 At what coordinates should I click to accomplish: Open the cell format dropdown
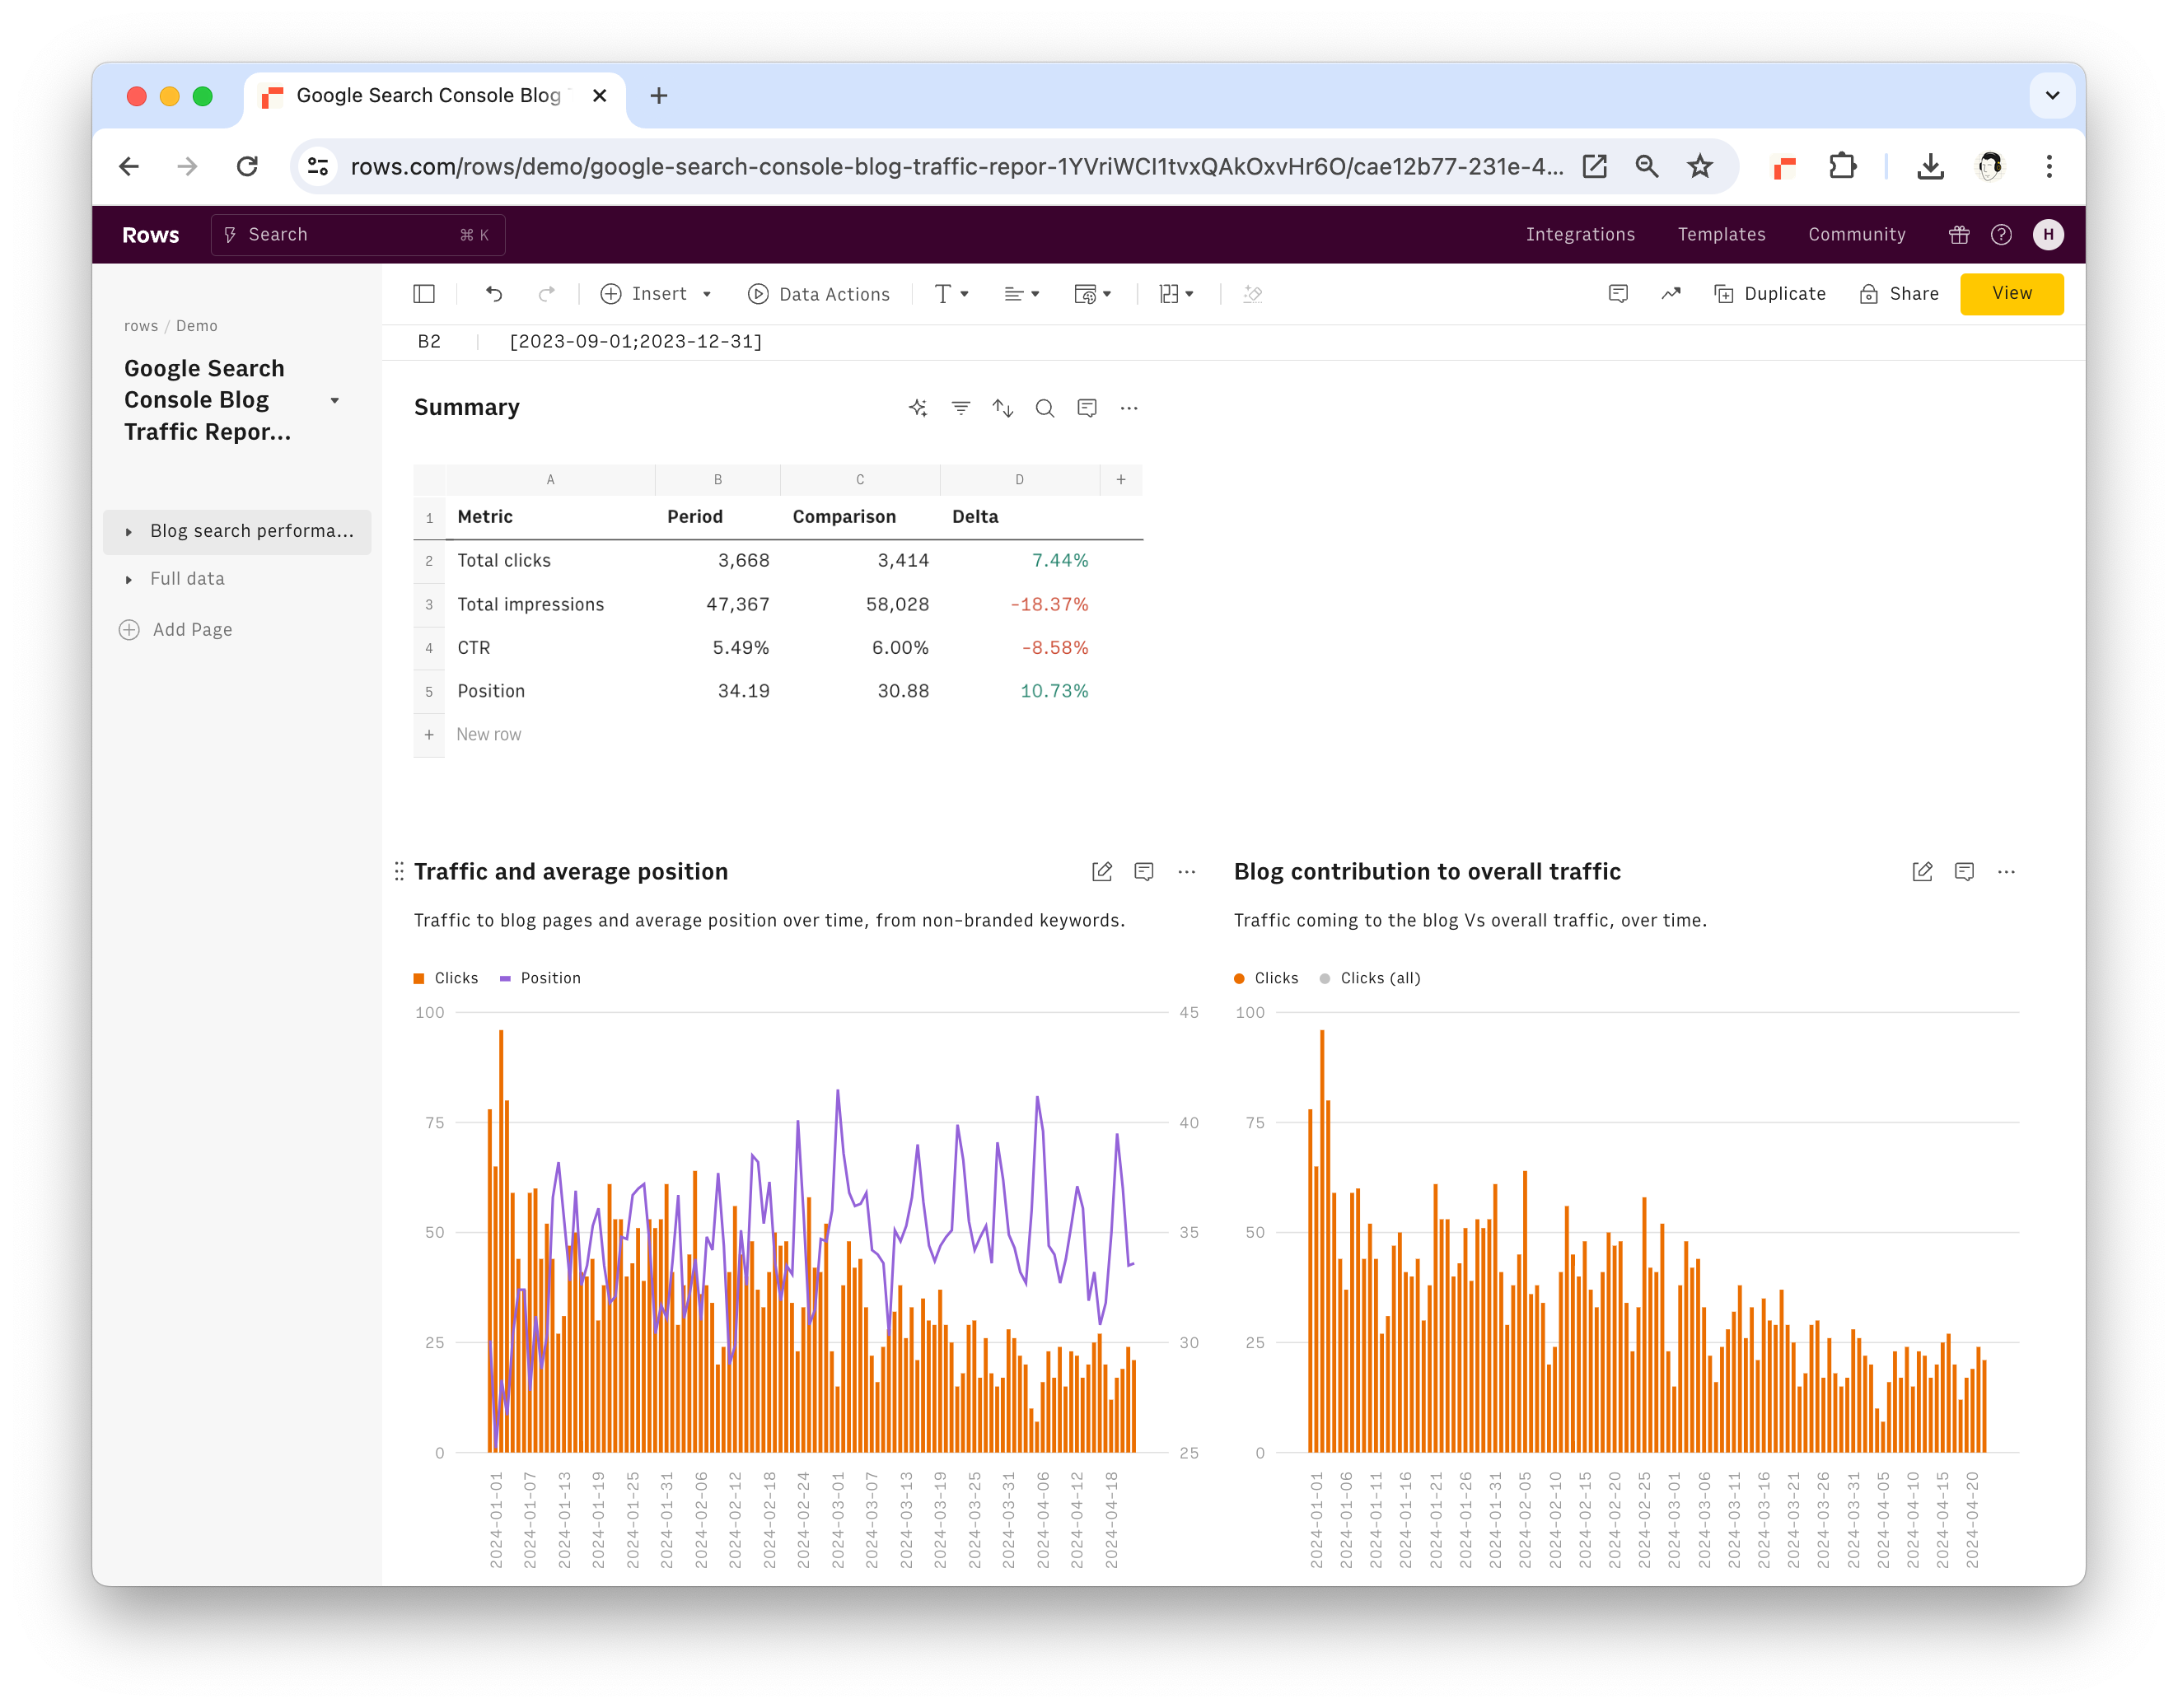tap(1092, 294)
